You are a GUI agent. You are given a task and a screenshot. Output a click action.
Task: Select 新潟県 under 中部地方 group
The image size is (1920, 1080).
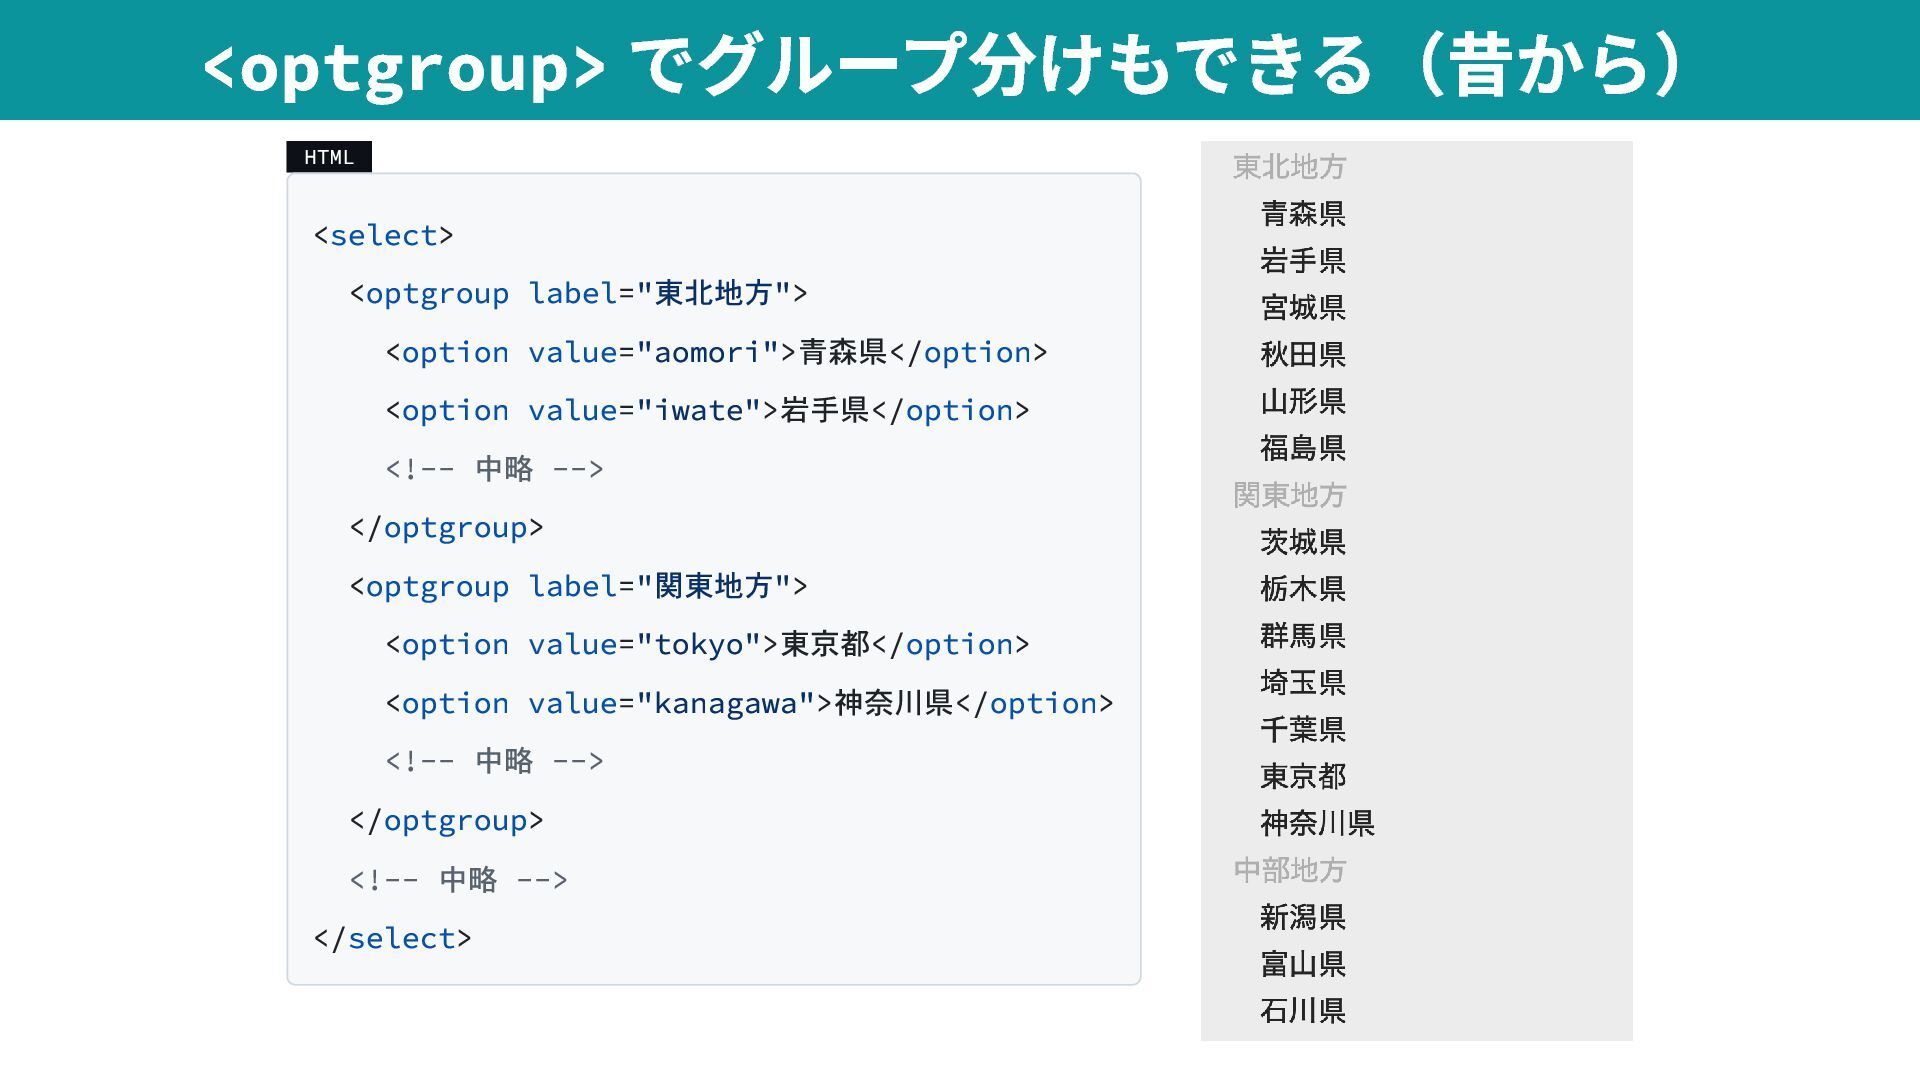[1302, 918]
